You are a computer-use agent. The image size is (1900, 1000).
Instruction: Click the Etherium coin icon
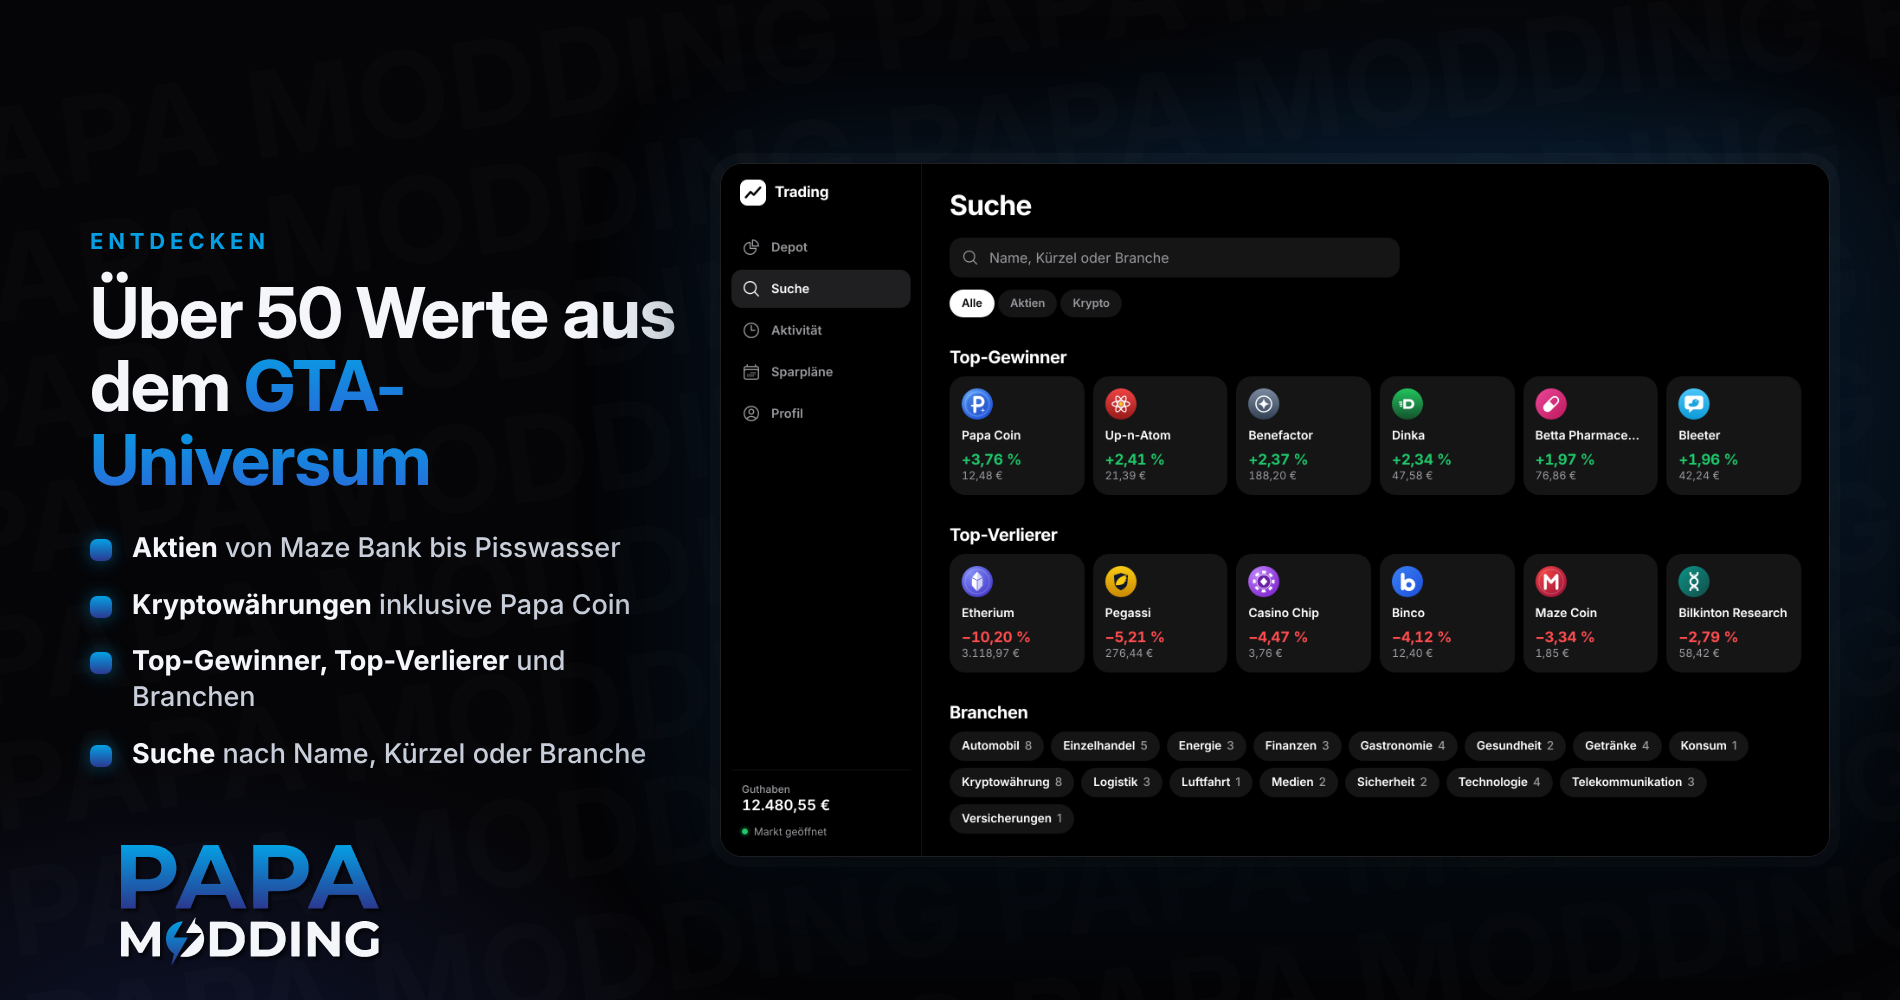click(977, 581)
